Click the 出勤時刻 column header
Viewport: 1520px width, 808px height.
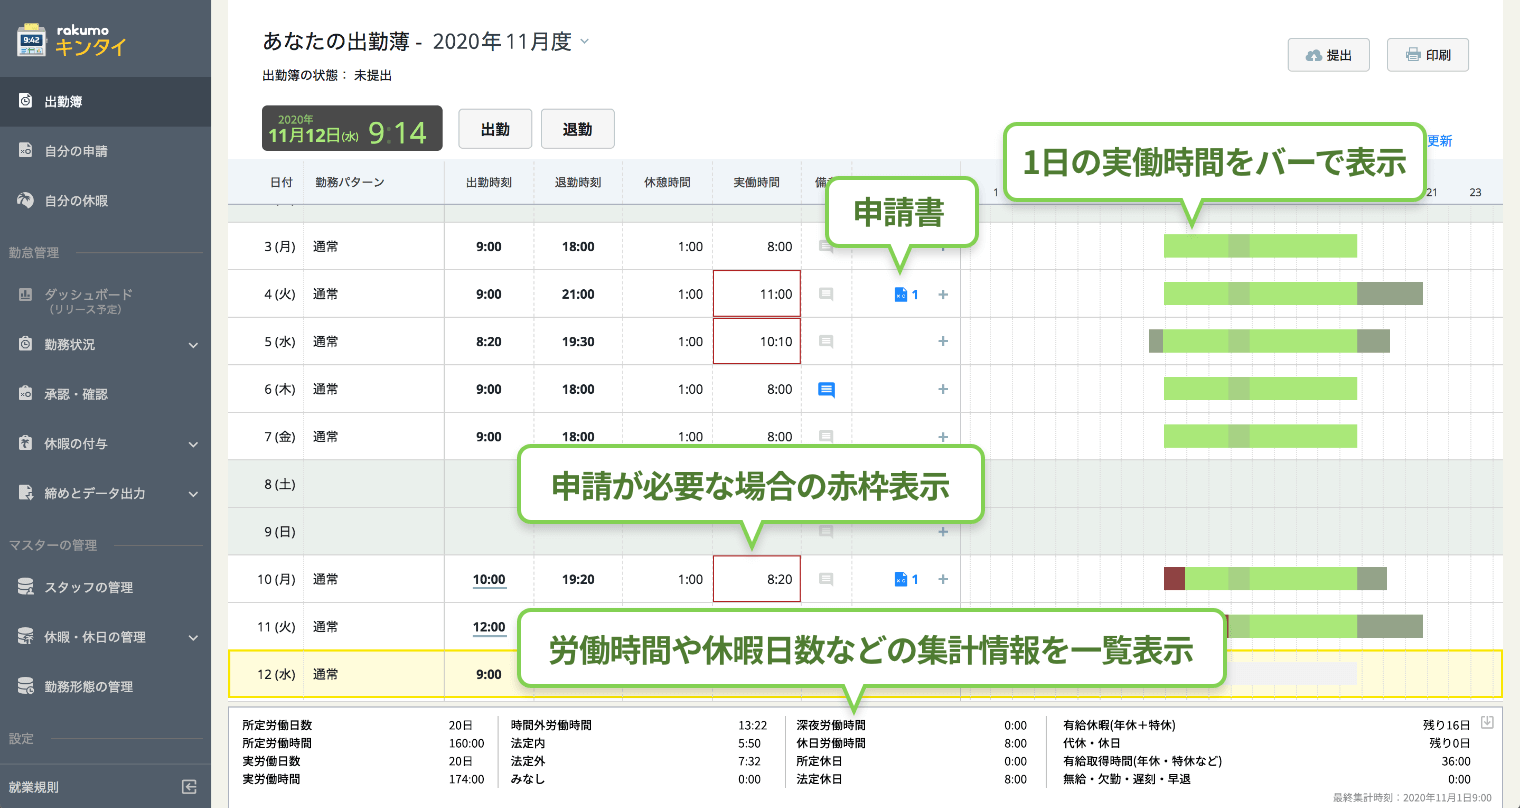[x=489, y=183]
